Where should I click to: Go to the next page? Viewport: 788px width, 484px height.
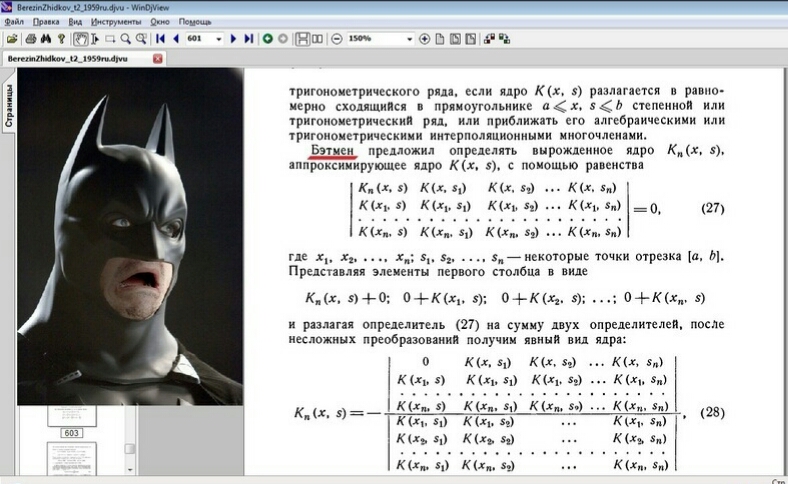point(233,39)
